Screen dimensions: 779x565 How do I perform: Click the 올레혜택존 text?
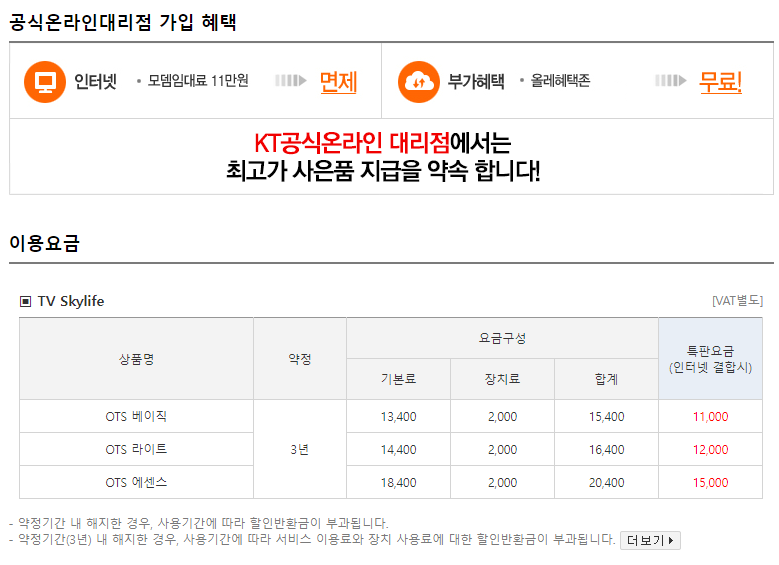560,81
